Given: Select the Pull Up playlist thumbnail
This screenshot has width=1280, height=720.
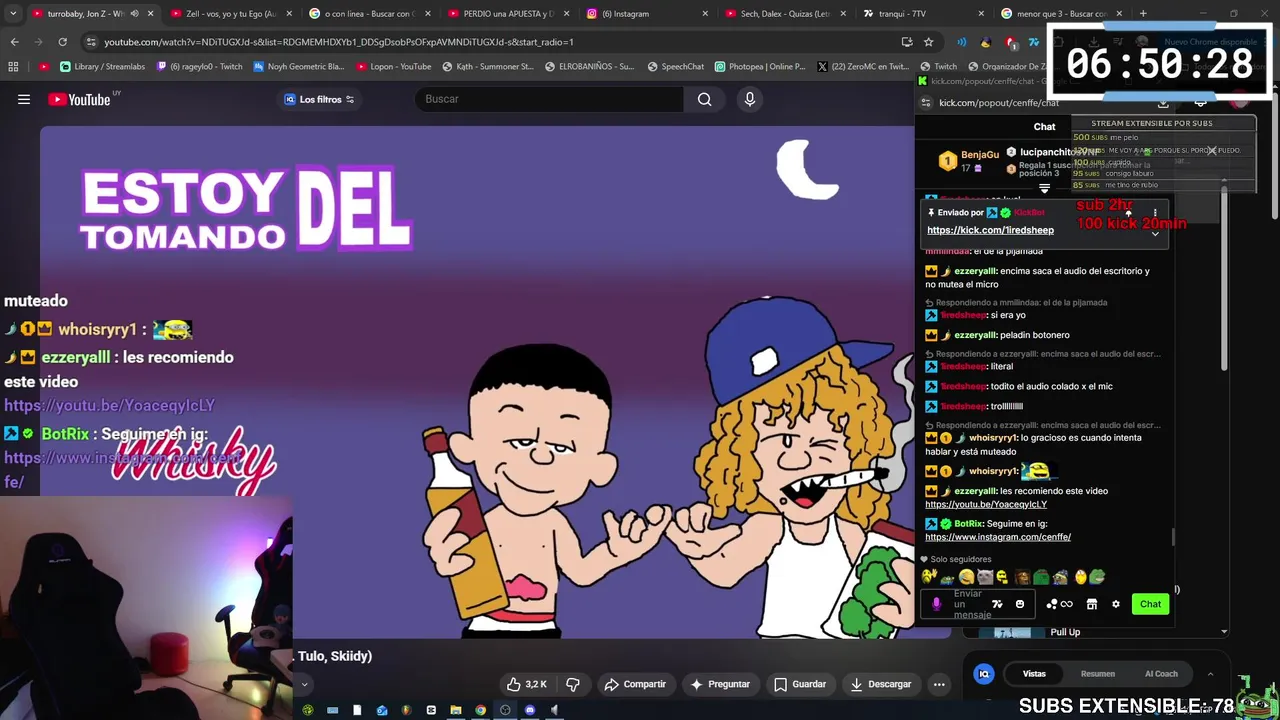Looking at the screenshot, I should coord(1012,632).
